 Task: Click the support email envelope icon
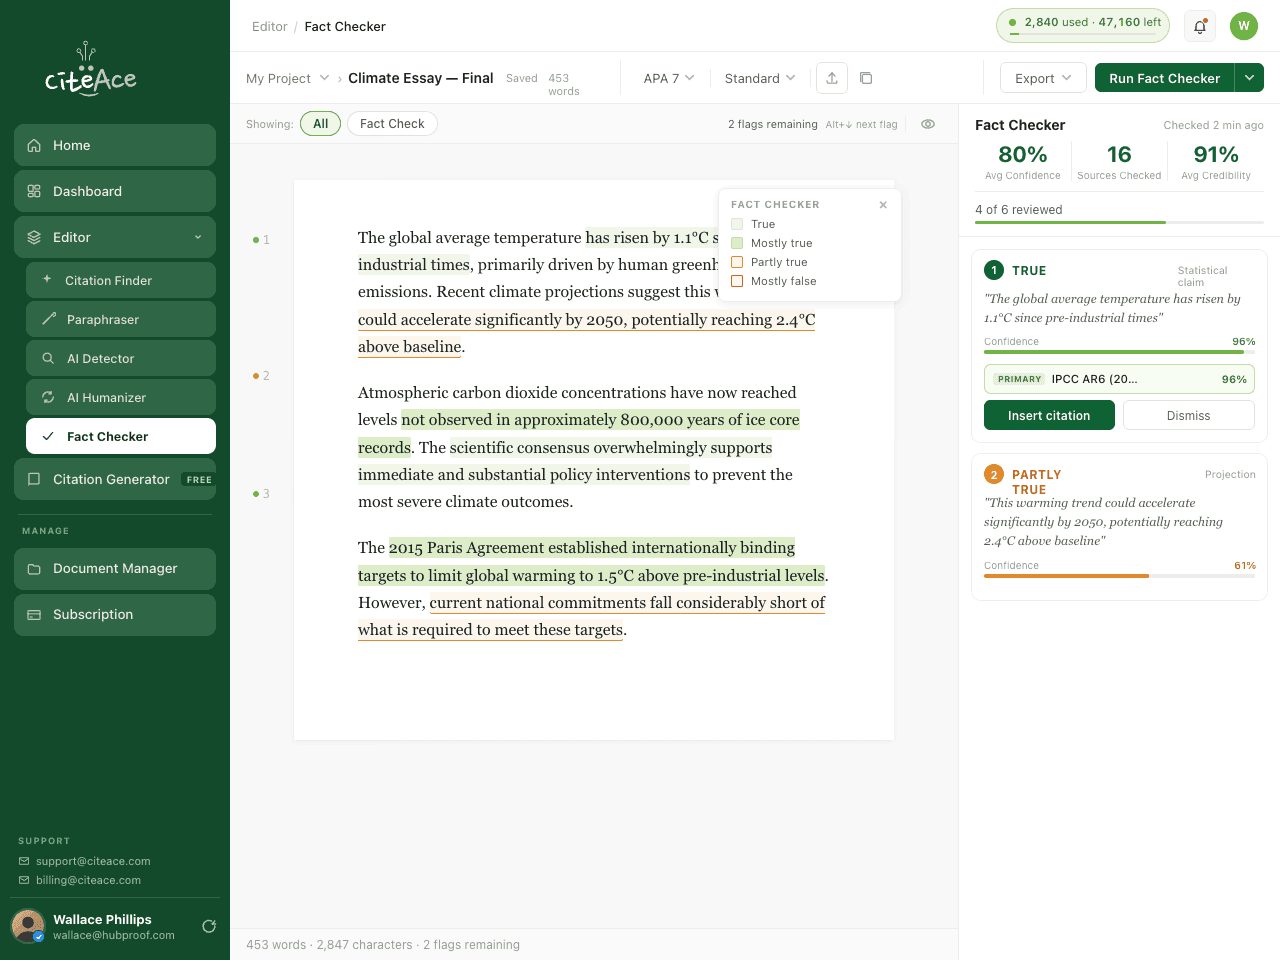pos(24,861)
